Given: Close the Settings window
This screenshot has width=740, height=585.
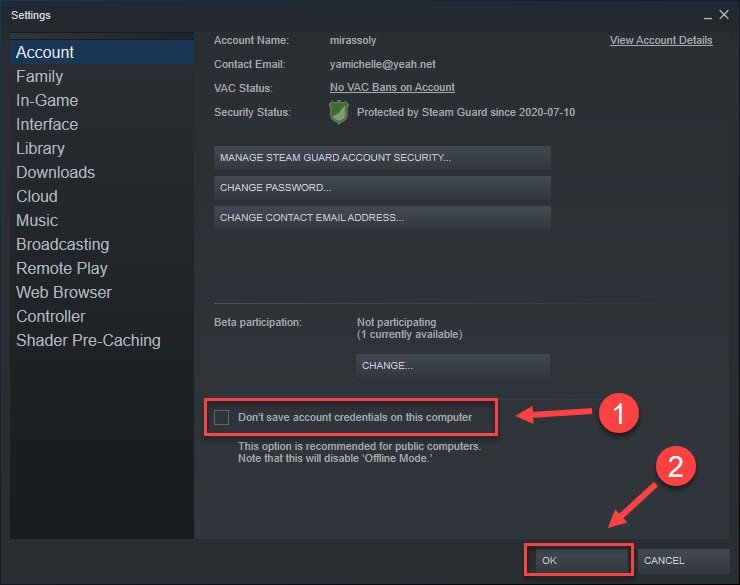Looking at the screenshot, I should (724, 16).
